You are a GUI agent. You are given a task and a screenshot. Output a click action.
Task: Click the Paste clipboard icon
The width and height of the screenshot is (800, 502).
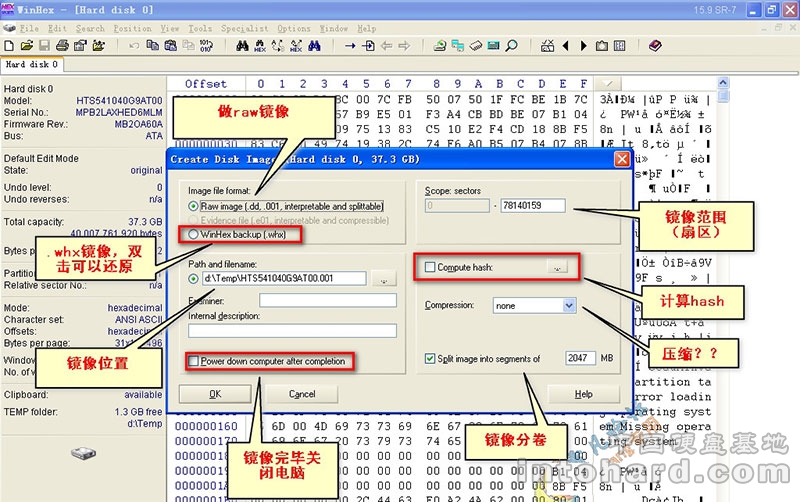(x=170, y=45)
